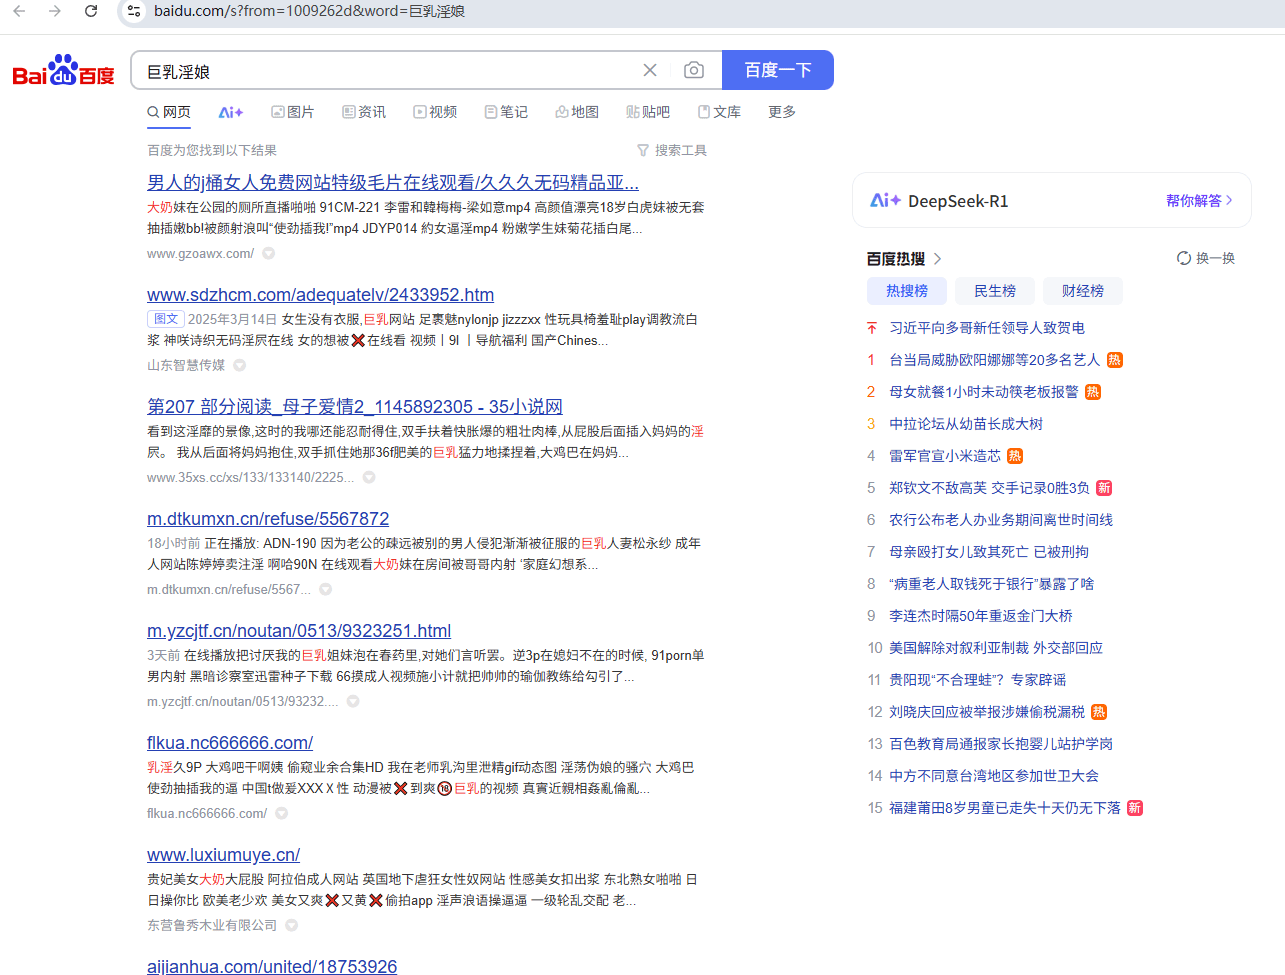Click the AI+ tab icon
This screenshot has width=1285, height=975.
pyautogui.click(x=231, y=112)
